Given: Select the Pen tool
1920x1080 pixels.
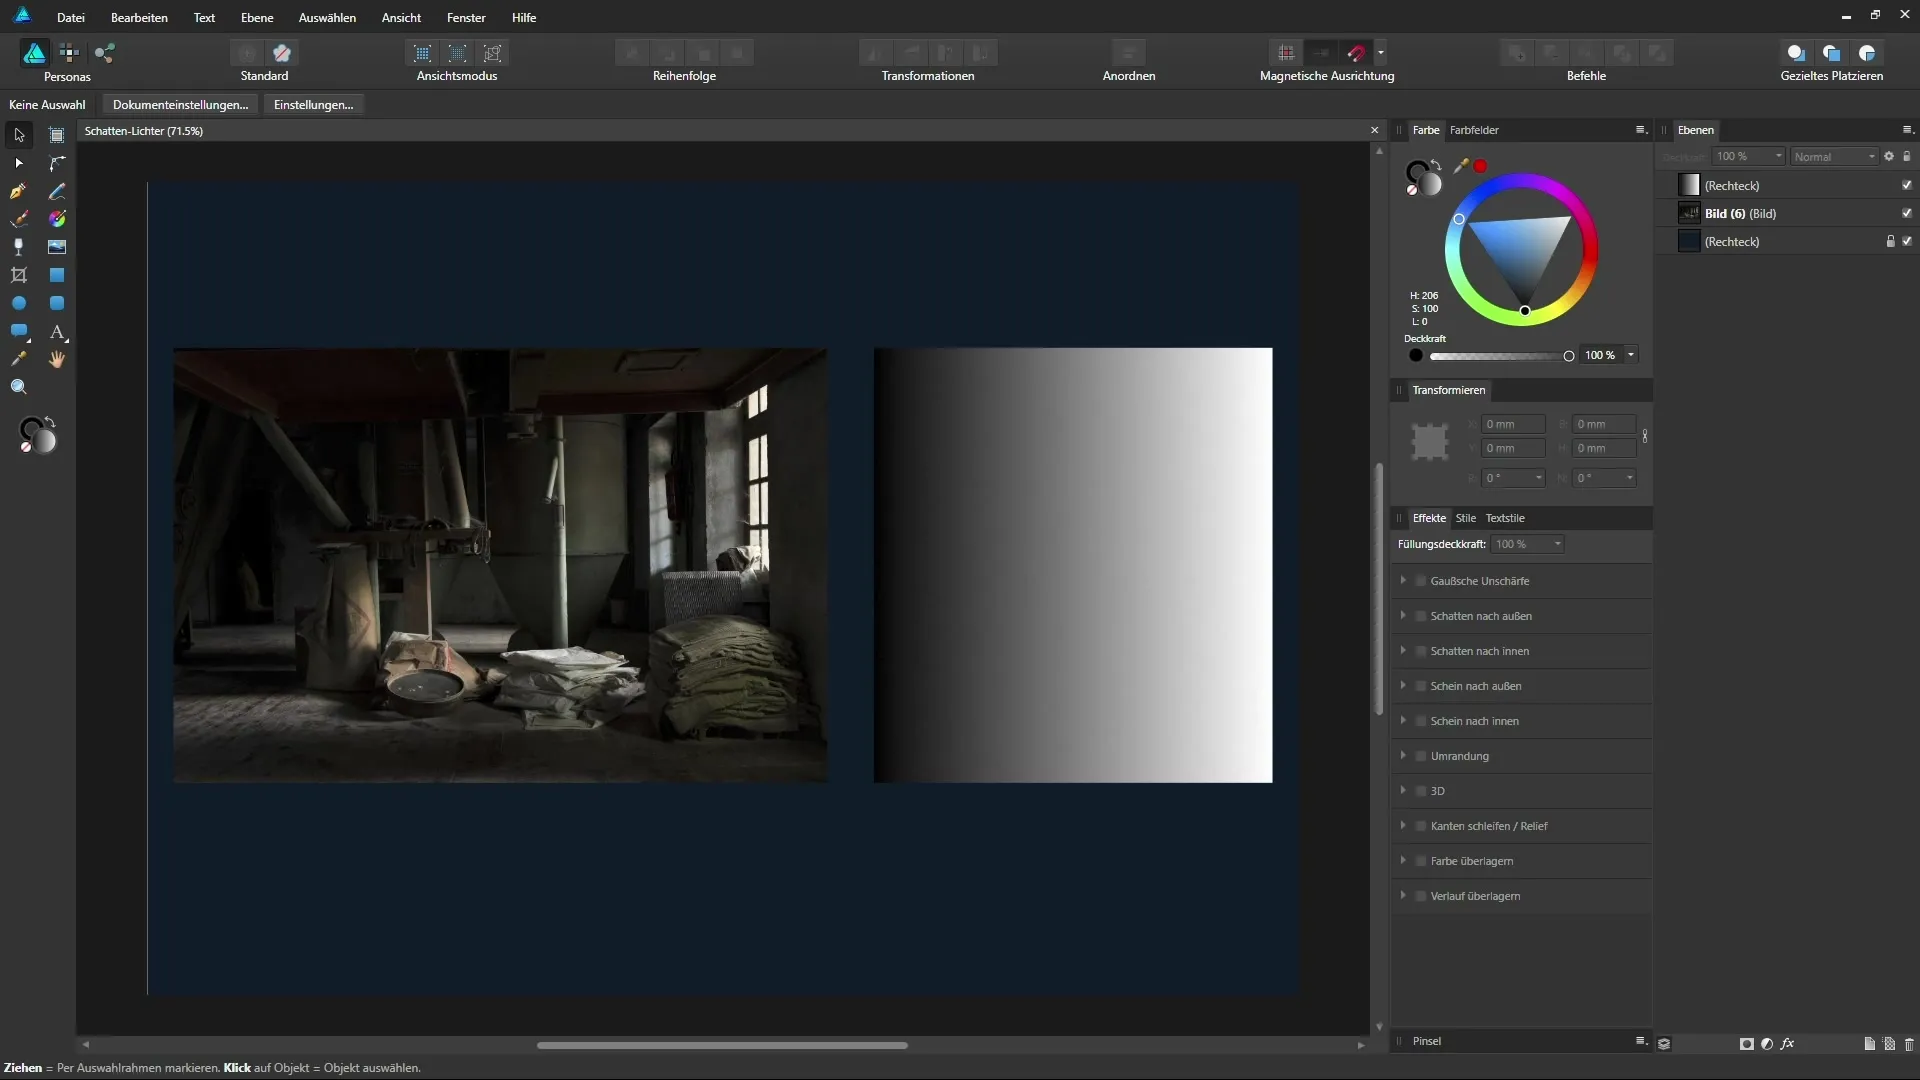Looking at the screenshot, I should (19, 191).
